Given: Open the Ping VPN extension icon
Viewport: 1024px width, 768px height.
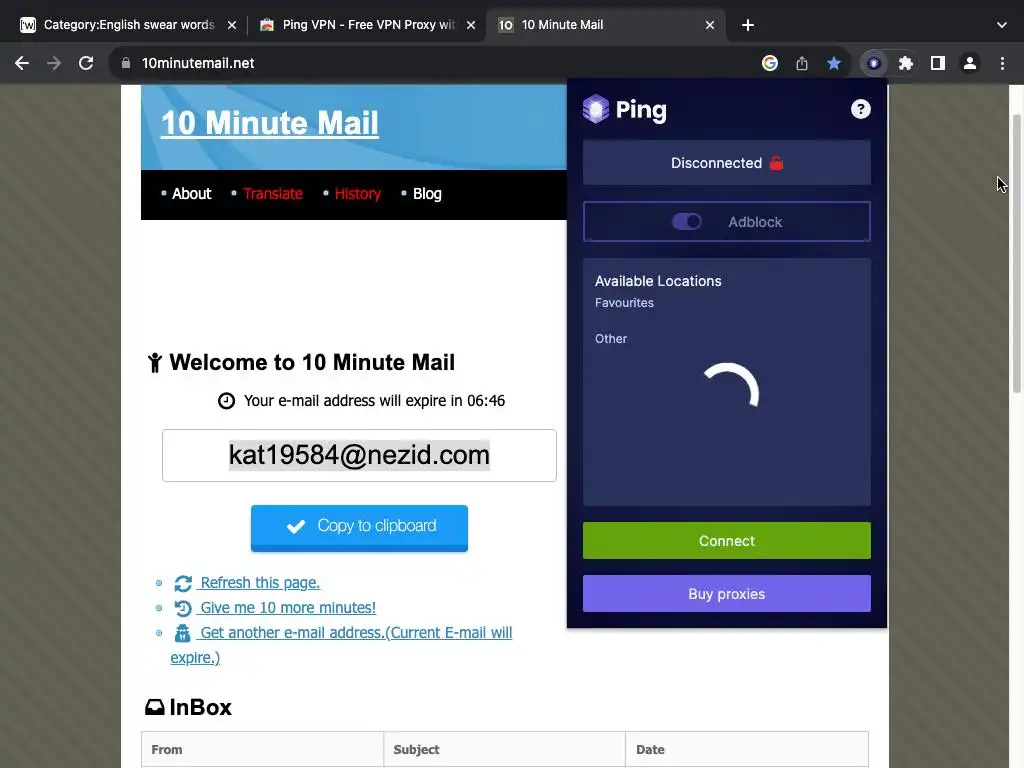Looking at the screenshot, I should click(x=874, y=63).
